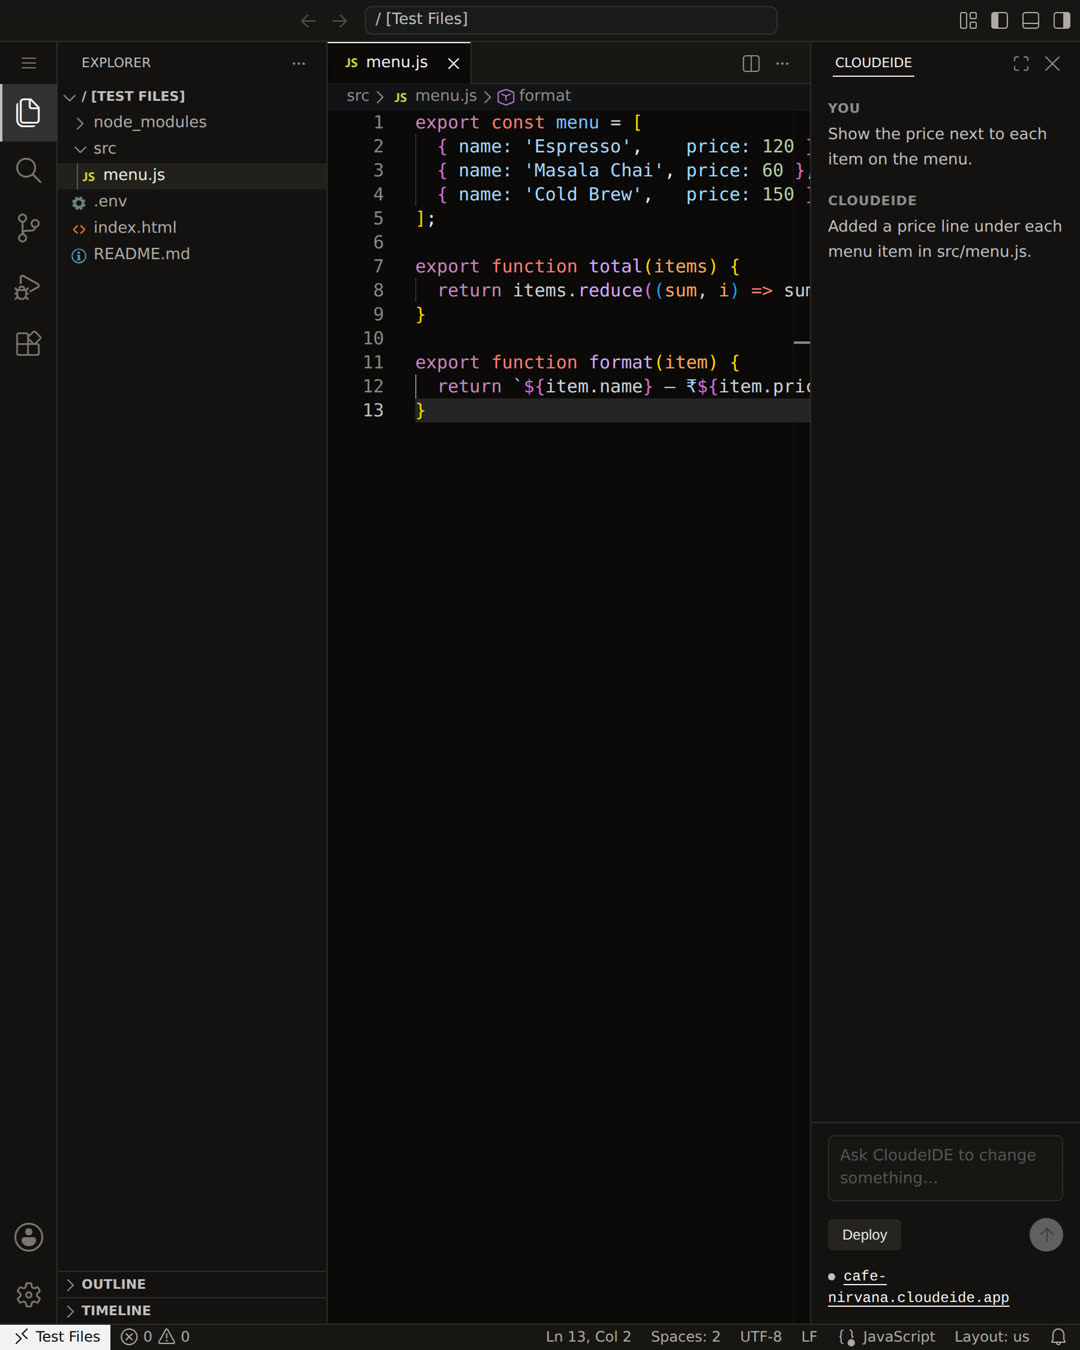Focus the Ask CloudeIDE input box
The height and width of the screenshot is (1350, 1080).
click(945, 1167)
